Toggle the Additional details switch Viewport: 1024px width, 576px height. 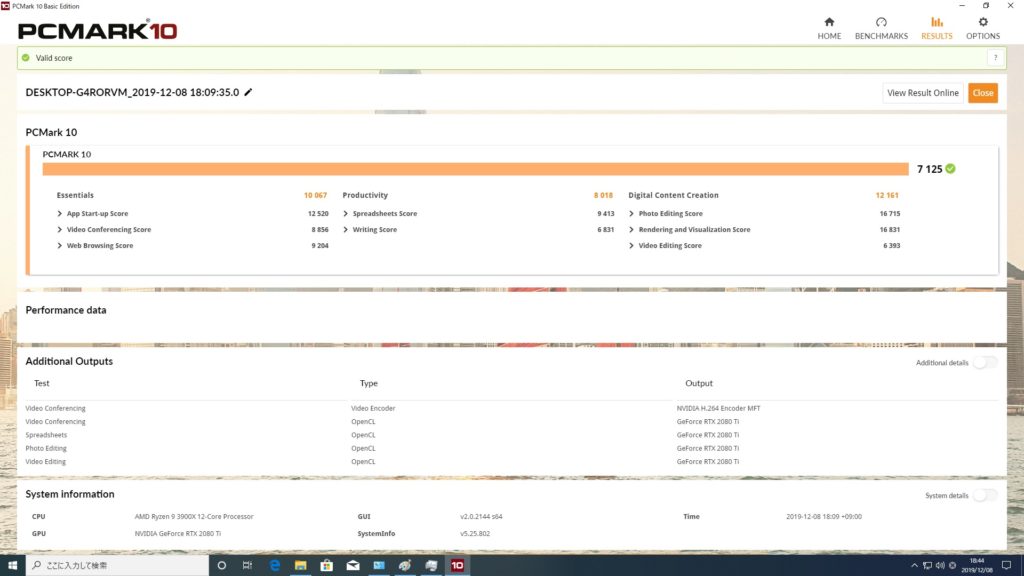pos(985,362)
